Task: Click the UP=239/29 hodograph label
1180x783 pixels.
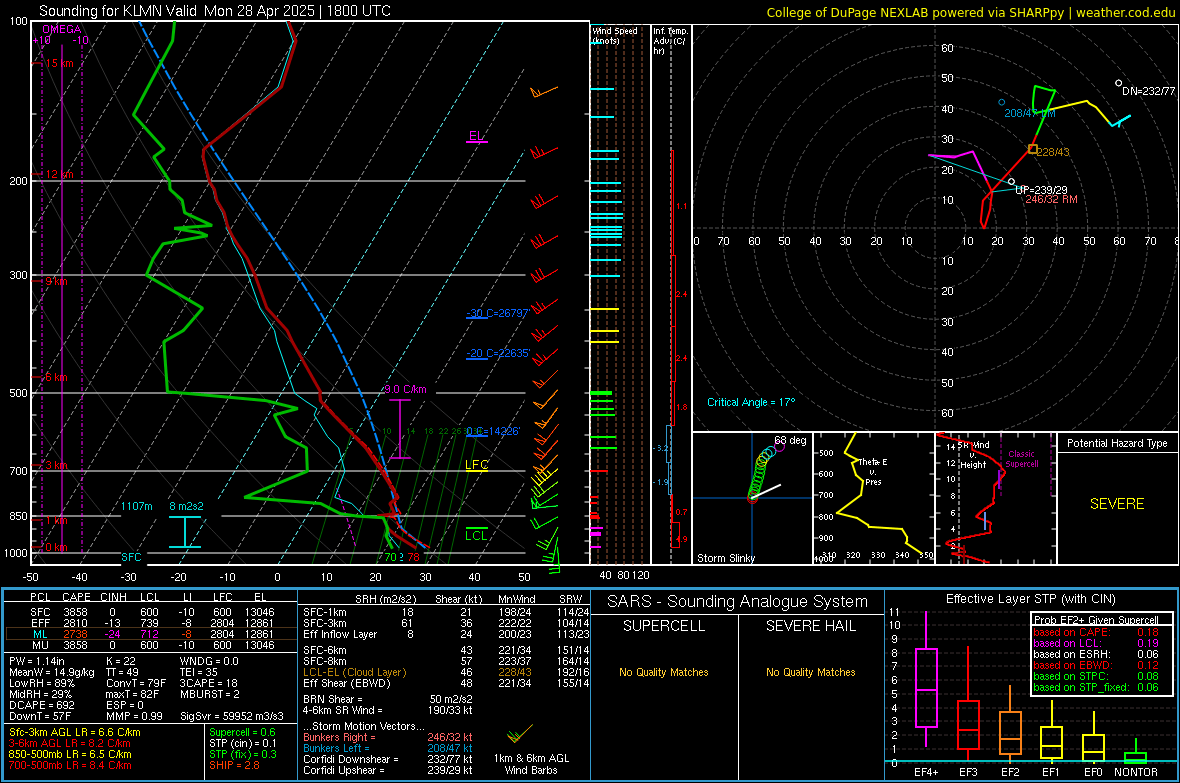Action: [x=1042, y=190]
